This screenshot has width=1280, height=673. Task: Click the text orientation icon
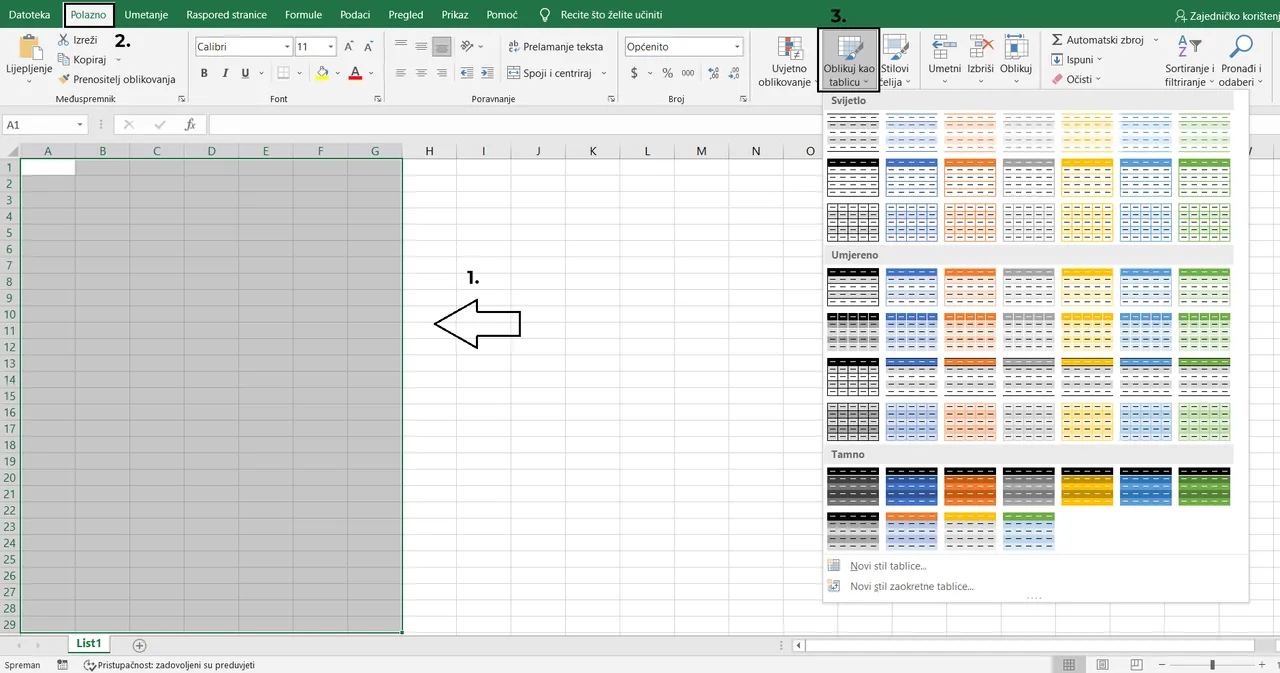(467, 46)
